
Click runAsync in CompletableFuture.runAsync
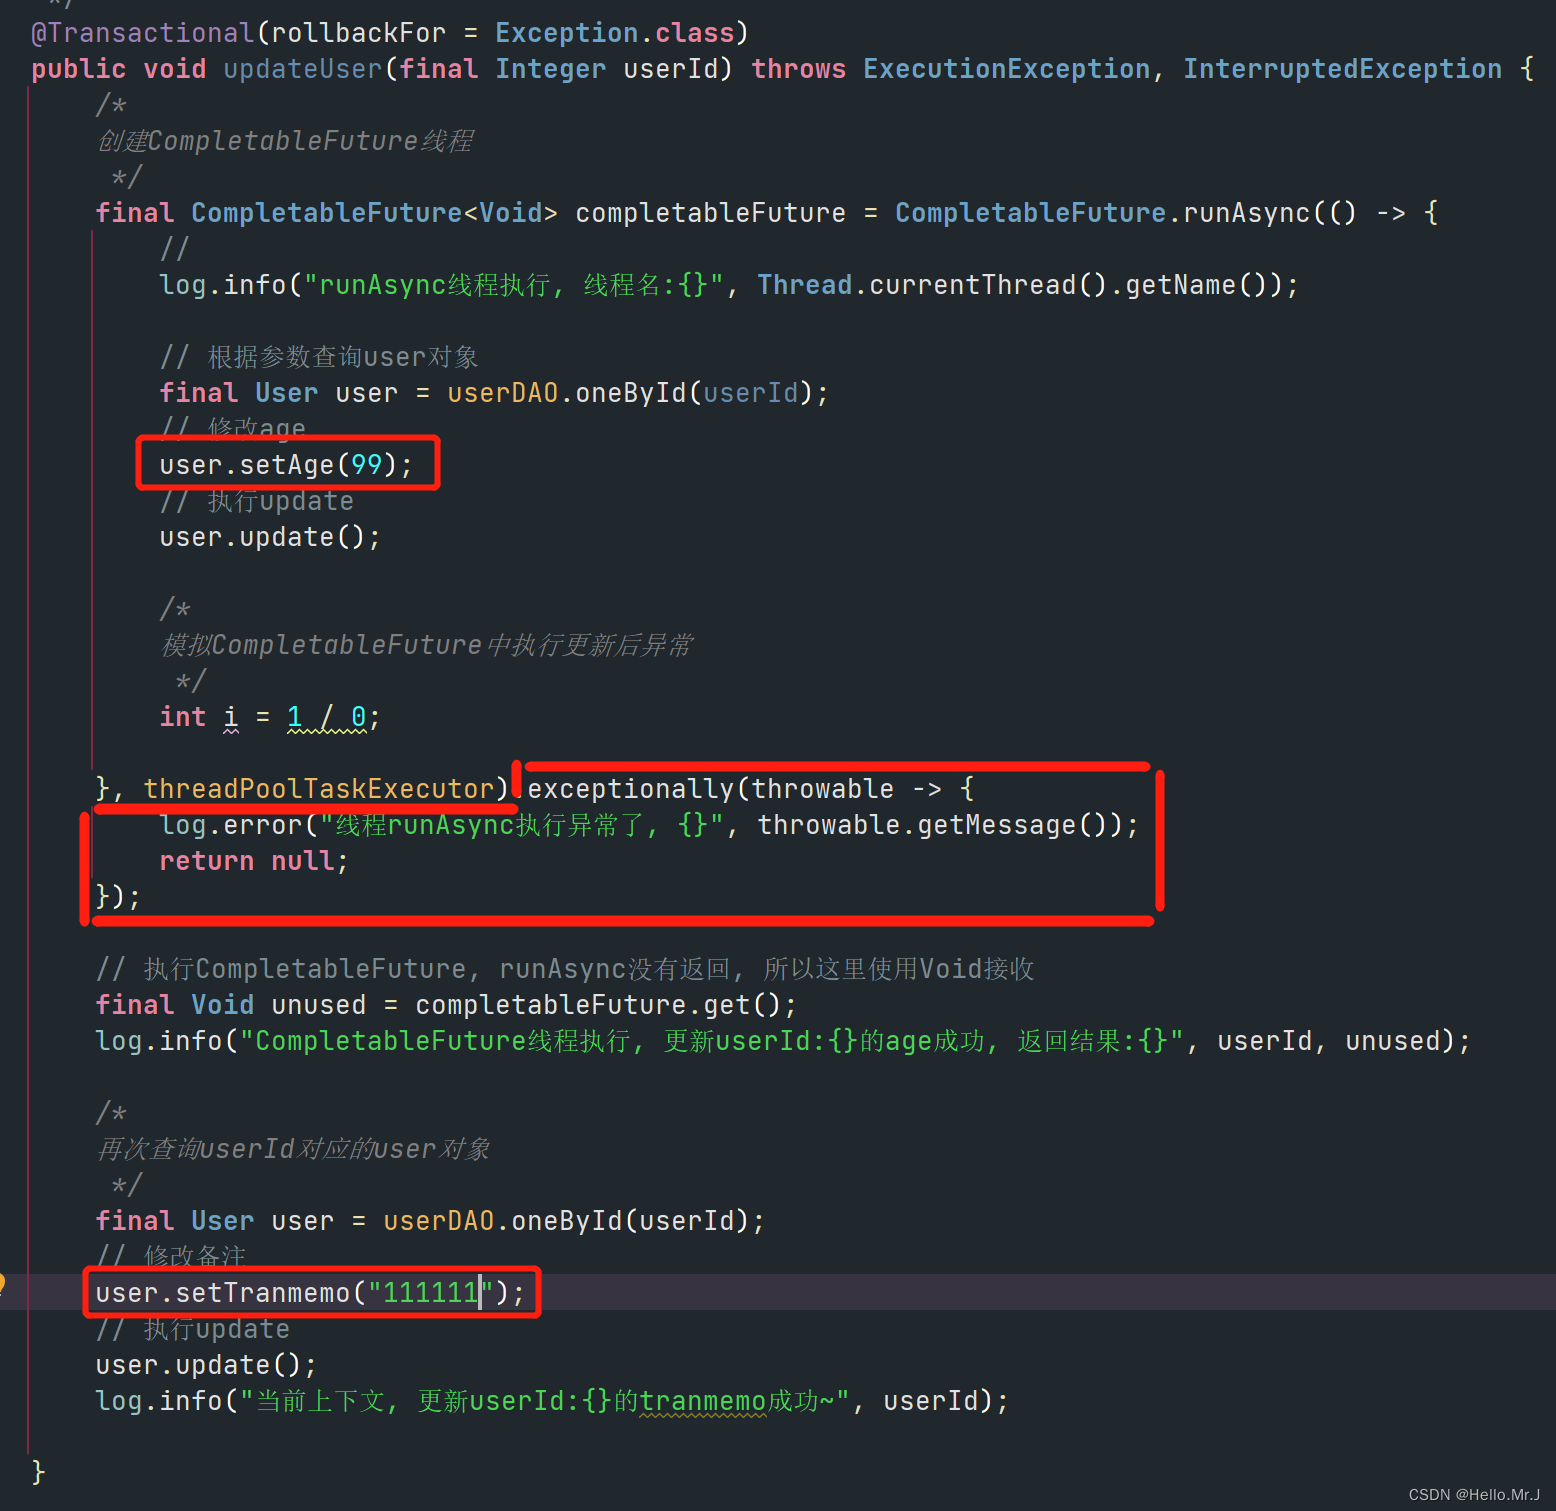pyautogui.click(x=1246, y=213)
